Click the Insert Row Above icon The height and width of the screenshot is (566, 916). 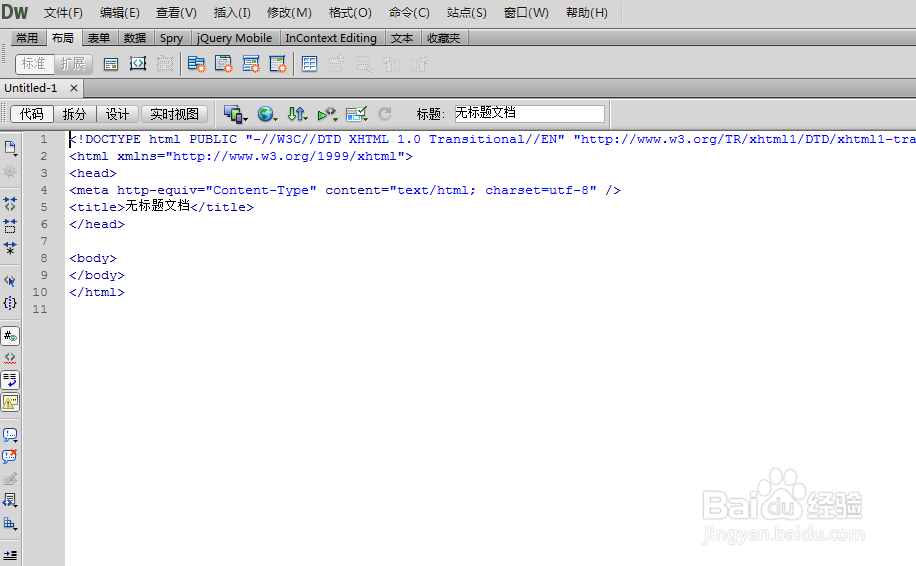(x=336, y=64)
